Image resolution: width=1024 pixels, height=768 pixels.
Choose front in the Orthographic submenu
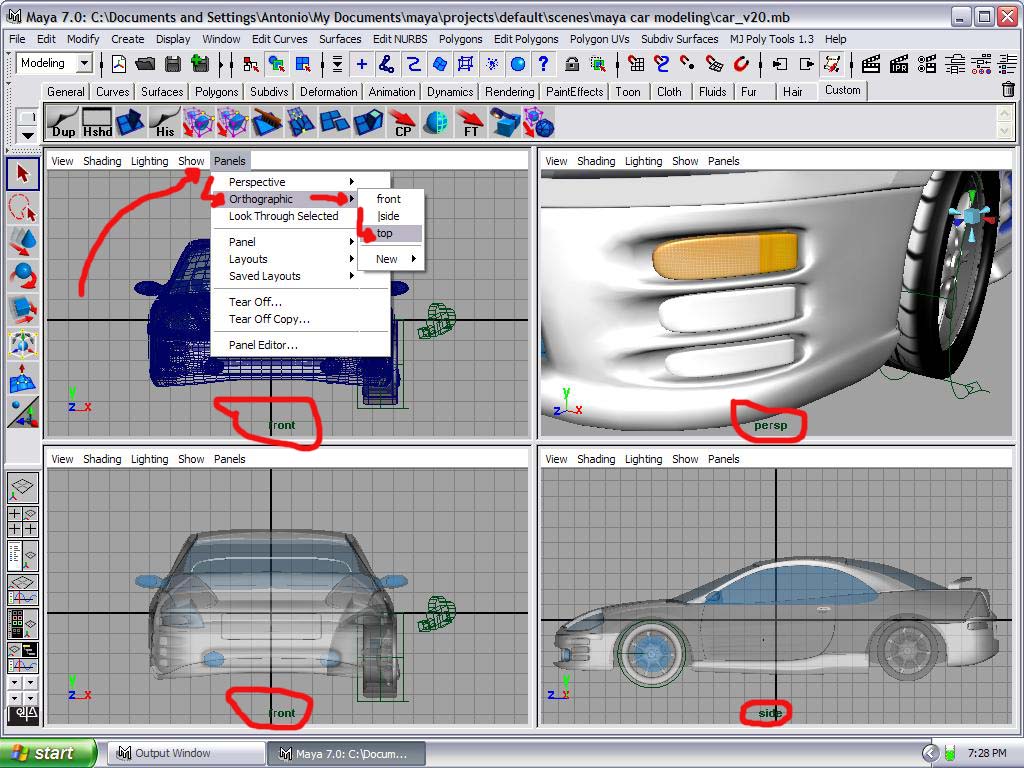[391, 199]
